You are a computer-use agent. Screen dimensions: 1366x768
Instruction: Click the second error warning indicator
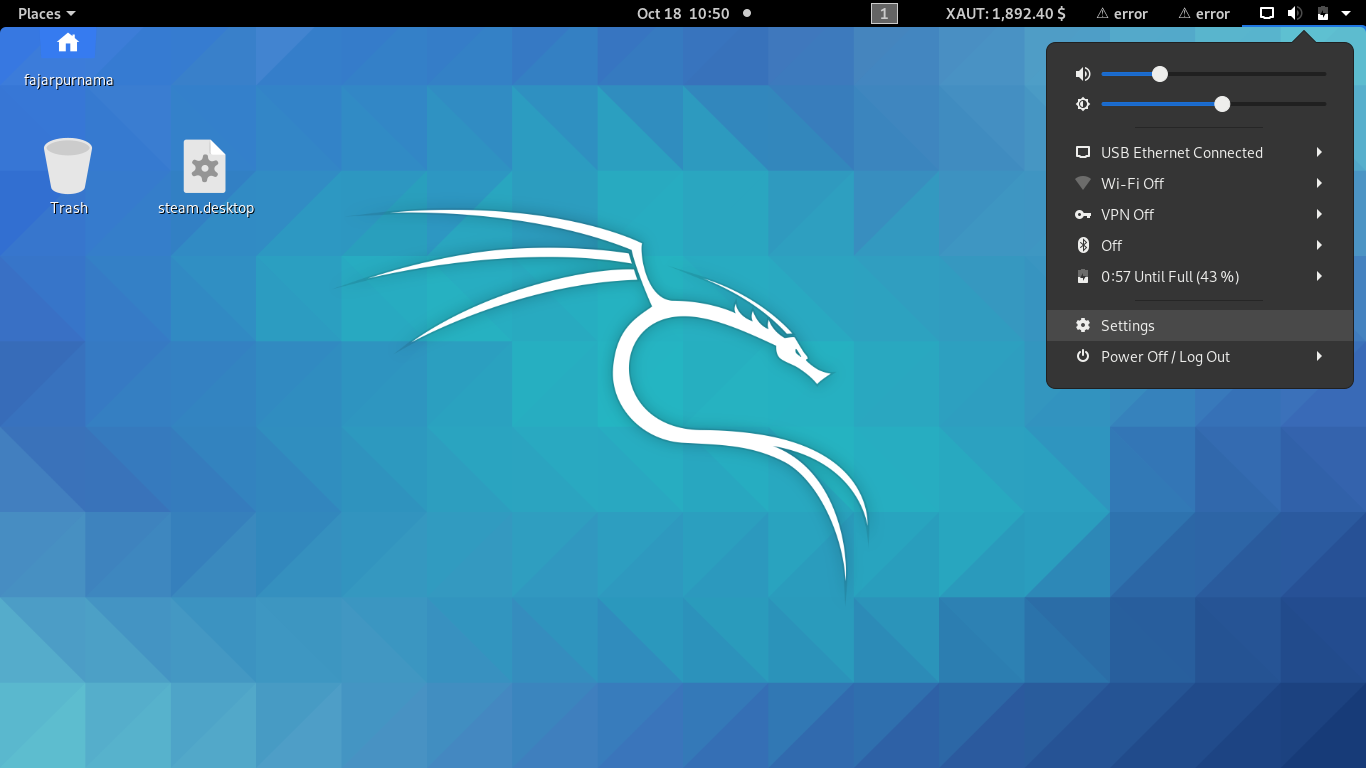tap(1204, 13)
